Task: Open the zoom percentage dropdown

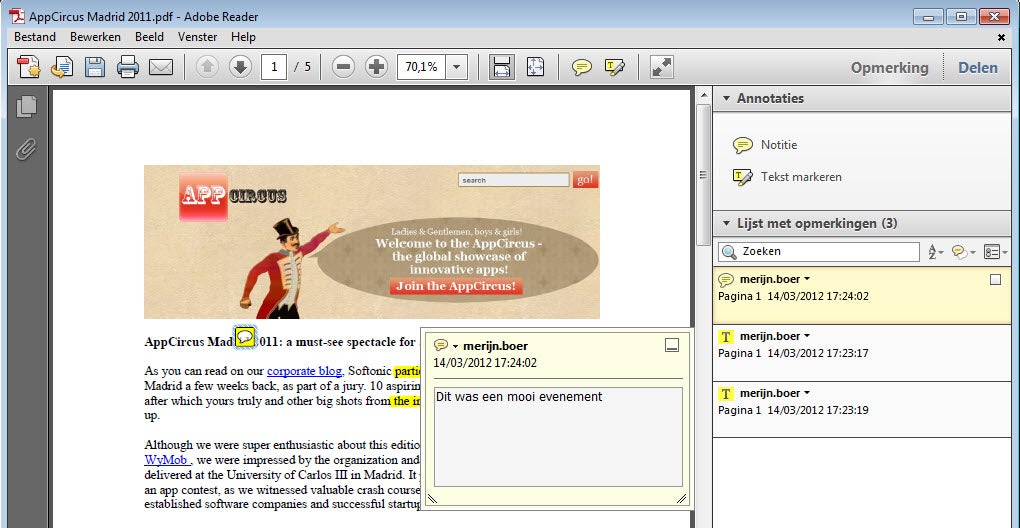Action: (x=456, y=67)
